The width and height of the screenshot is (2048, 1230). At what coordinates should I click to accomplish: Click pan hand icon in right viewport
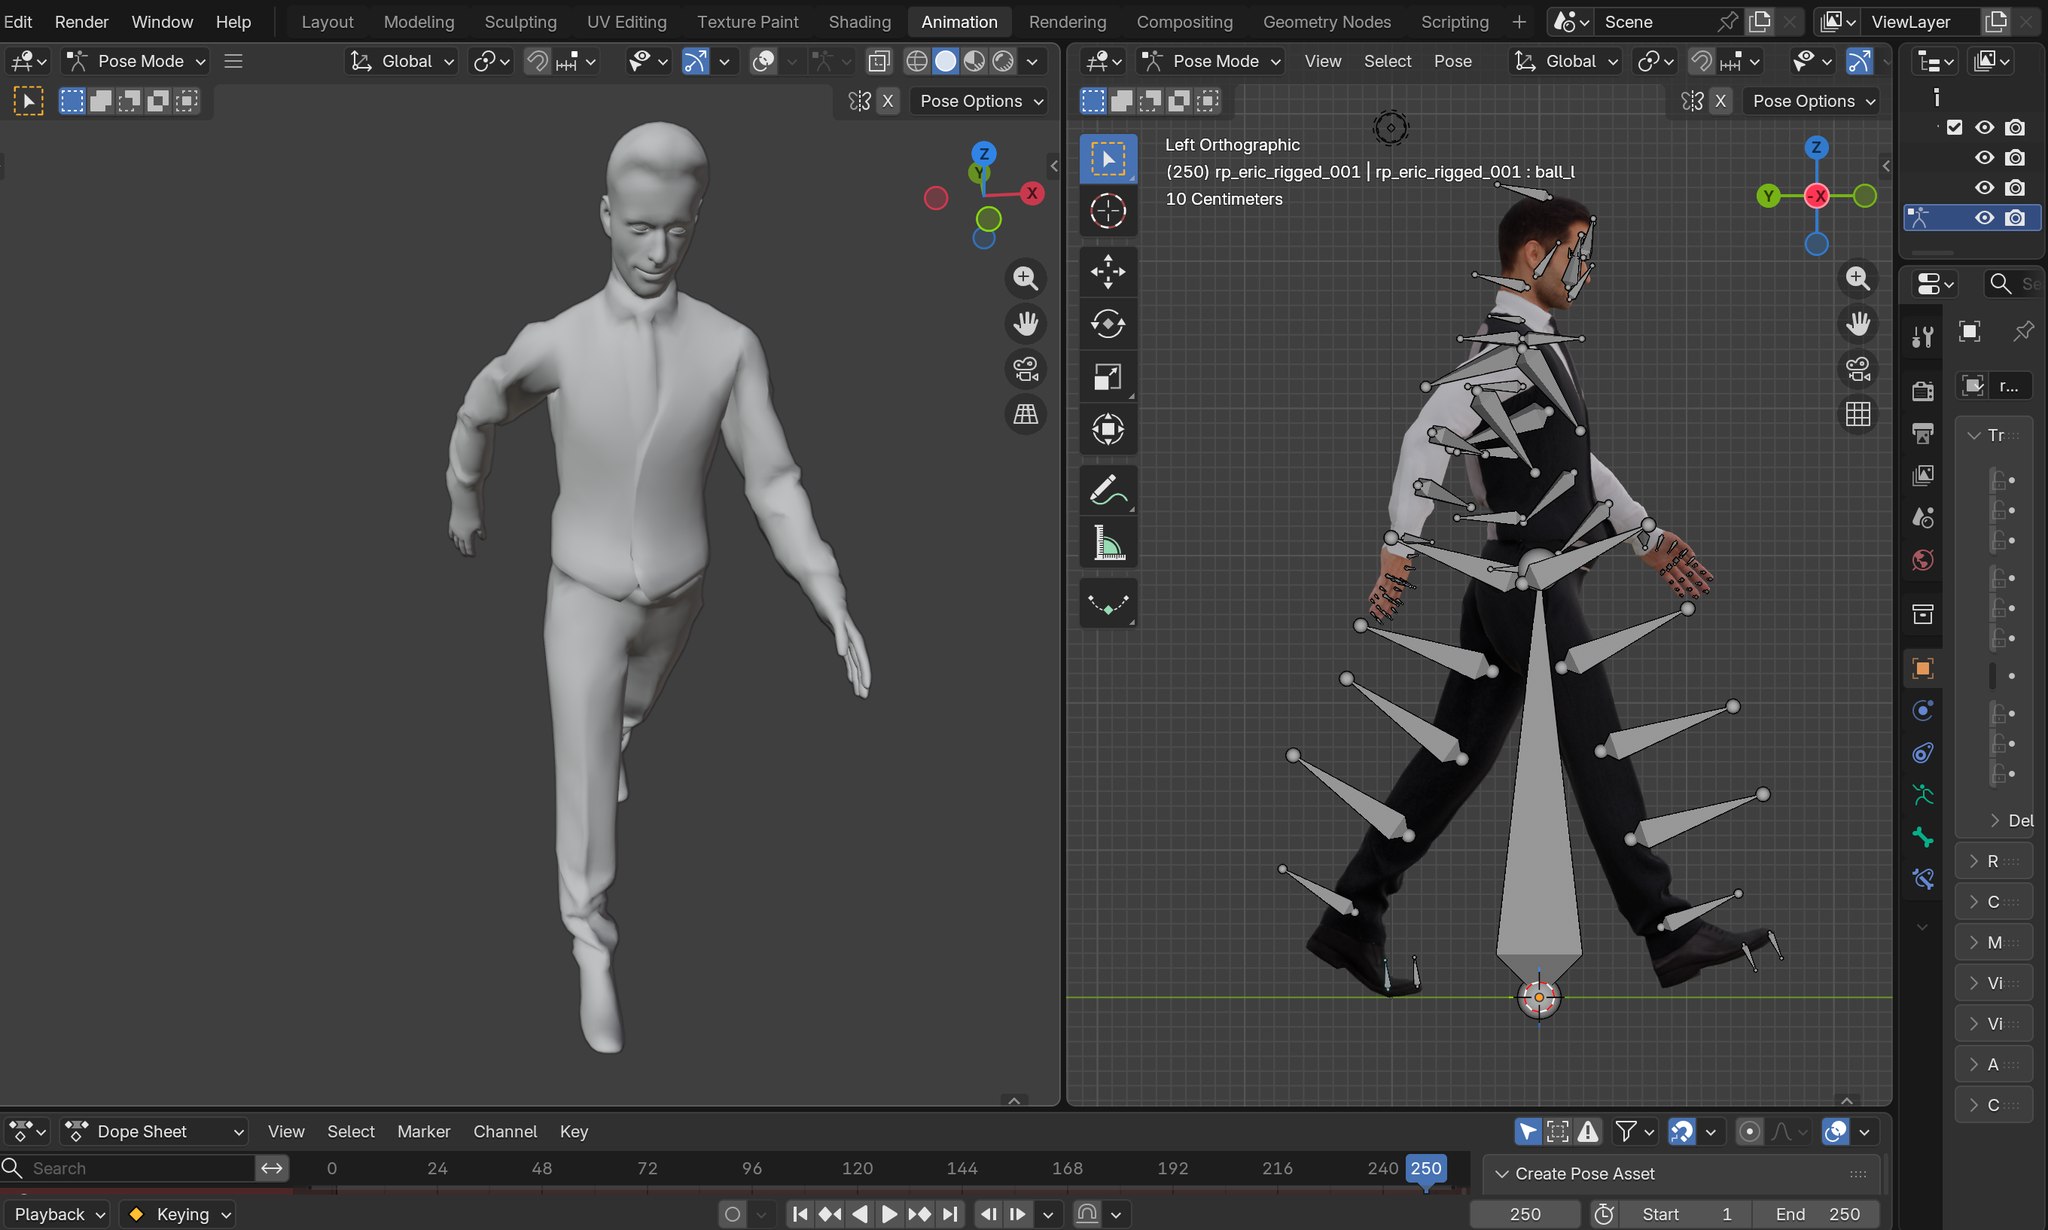tap(1858, 323)
